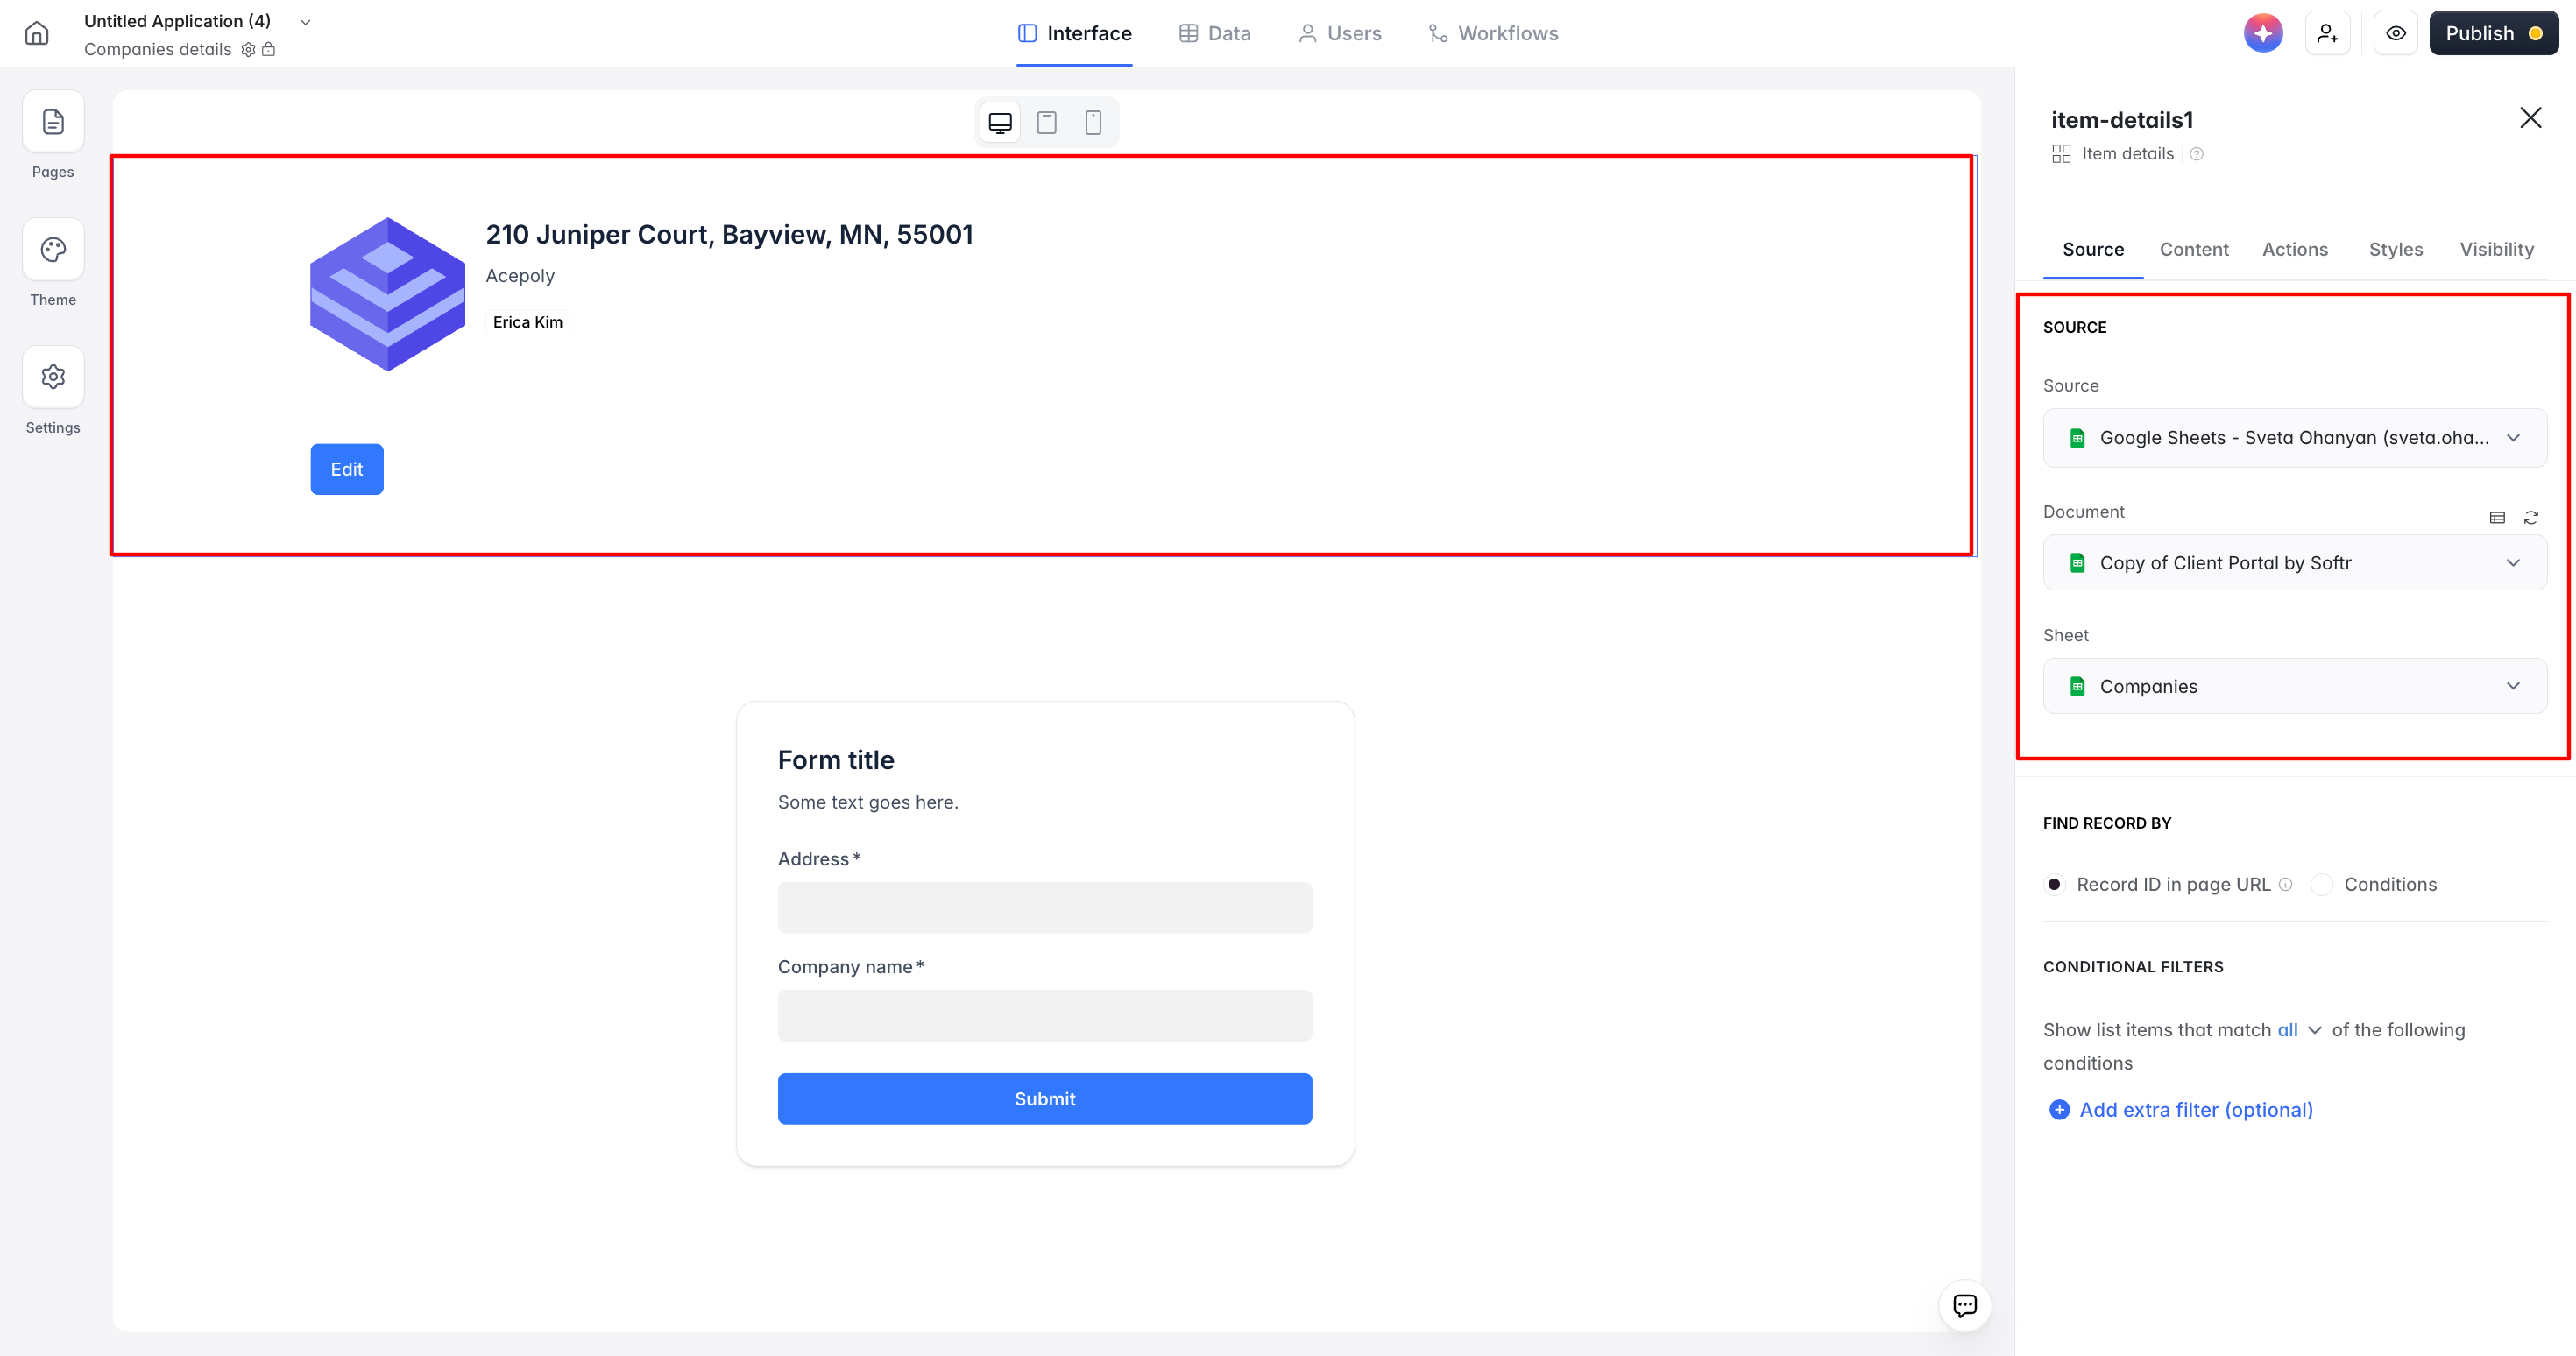Switch to tablet preview icon

1046,122
